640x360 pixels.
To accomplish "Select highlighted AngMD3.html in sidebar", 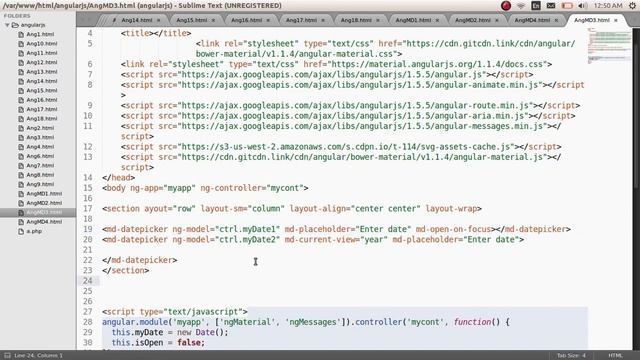I will [x=44, y=213].
